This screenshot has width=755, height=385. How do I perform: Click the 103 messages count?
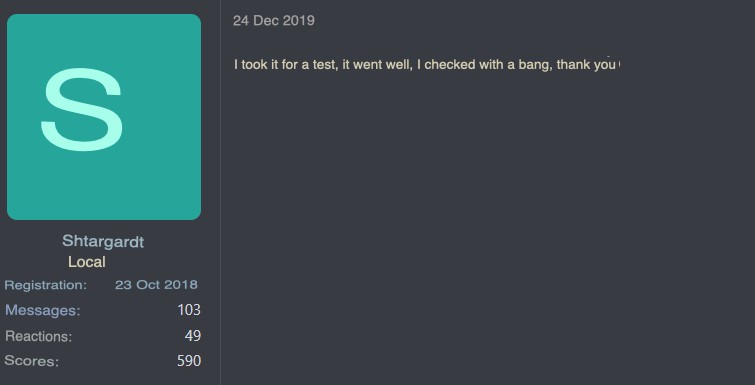[x=189, y=309]
